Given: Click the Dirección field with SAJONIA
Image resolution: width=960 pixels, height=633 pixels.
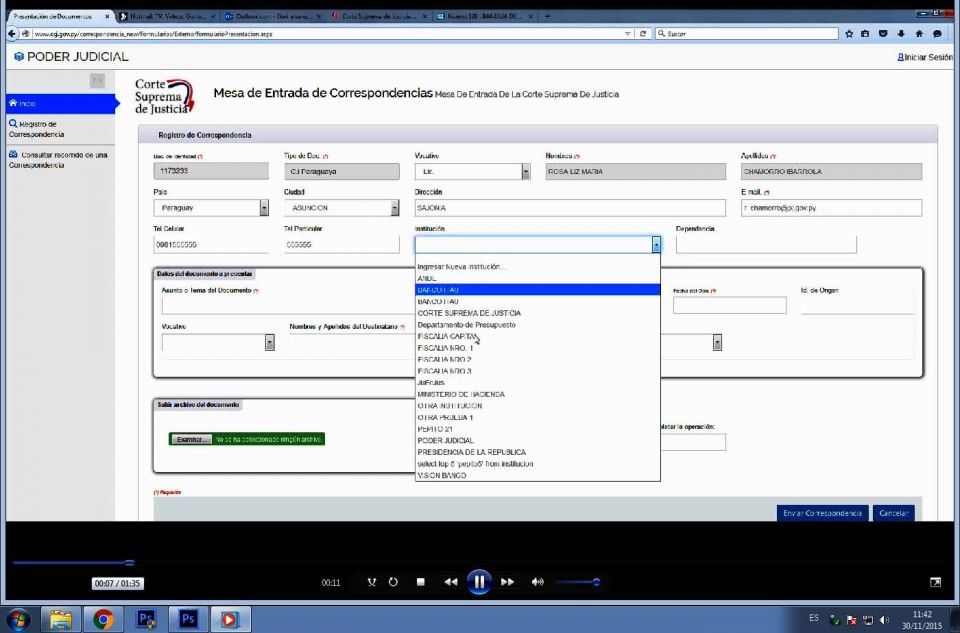Looking at the screenshot, I should pos(570,208).
